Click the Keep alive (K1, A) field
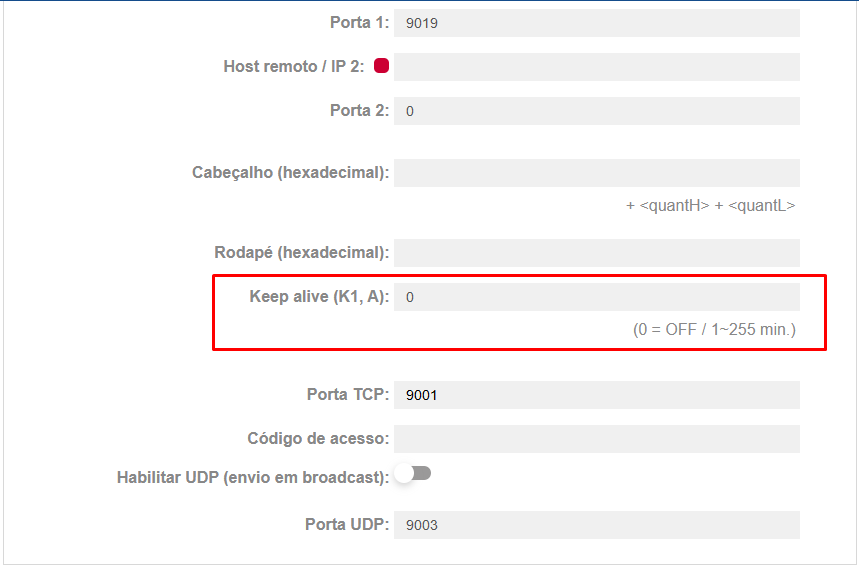The width and height of the screenshot is (859, 569). point(596,297)
